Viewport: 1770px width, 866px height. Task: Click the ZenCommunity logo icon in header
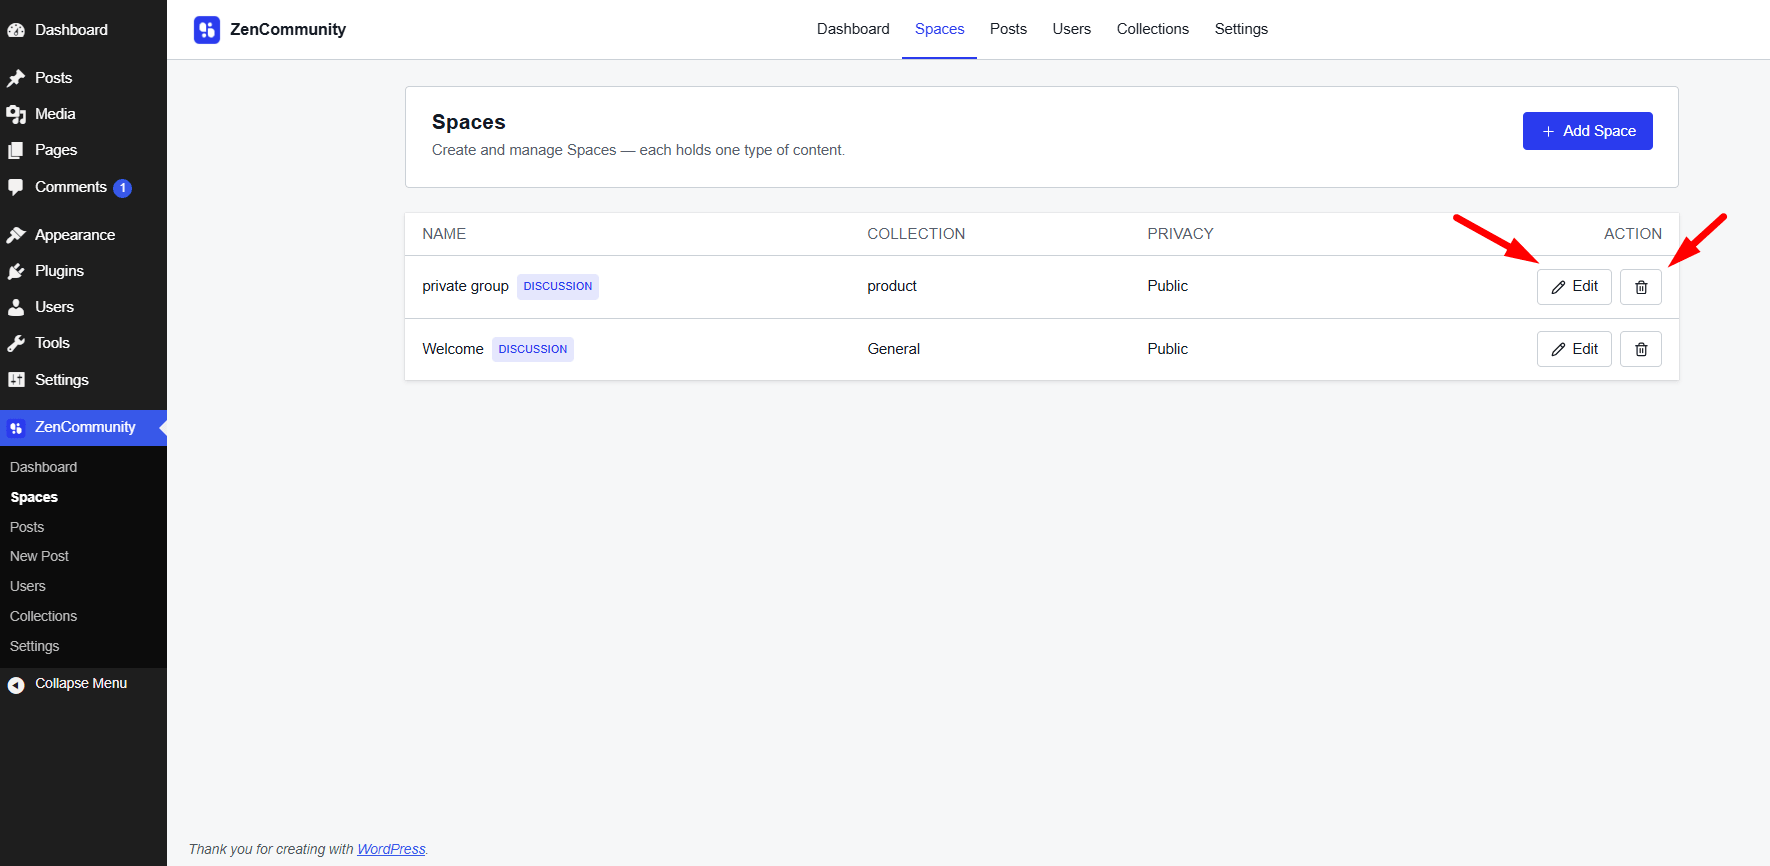(x=207, y=30)
